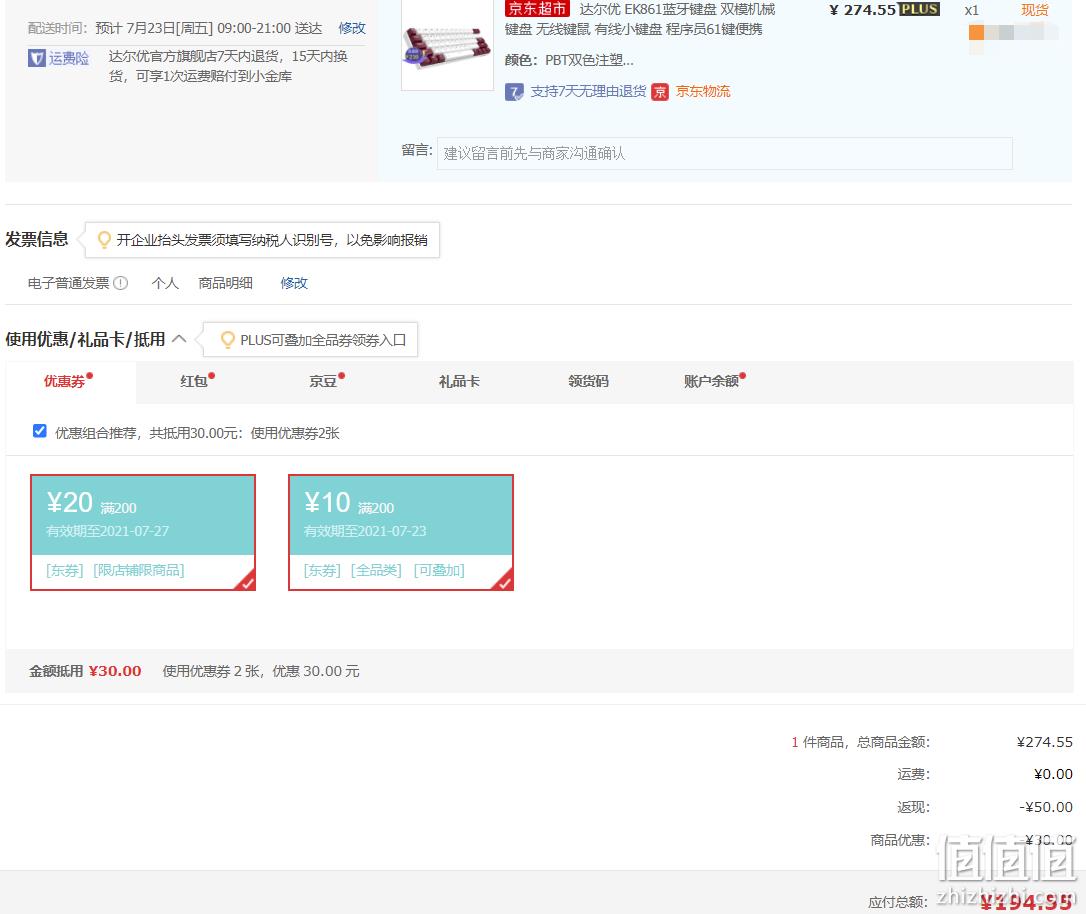The image size is (1086, 914).
Task: Click the 金额抵用 ¥30.00 amount
Action: click(115, 671)
